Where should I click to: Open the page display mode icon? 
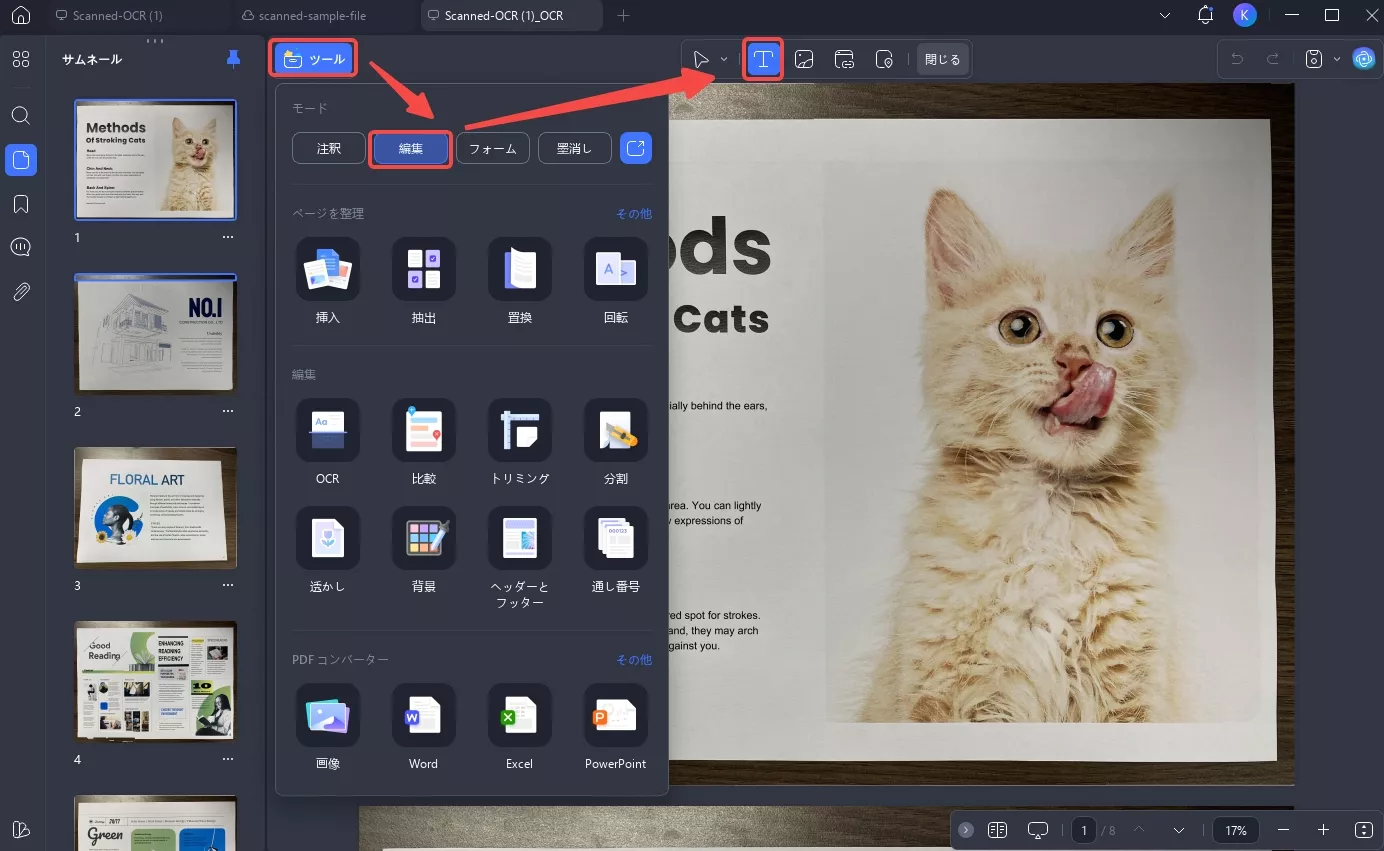coord(997,830)
